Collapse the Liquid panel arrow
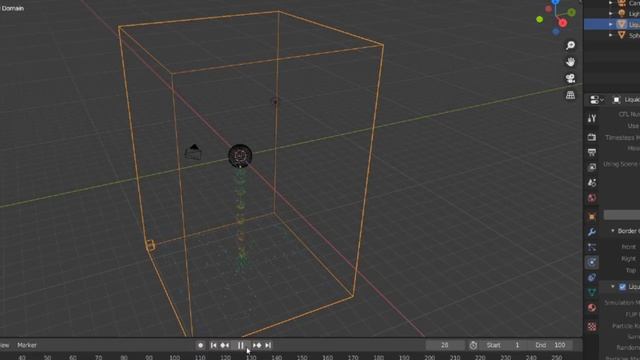The image size is (640, 360). tap(613, 287)
